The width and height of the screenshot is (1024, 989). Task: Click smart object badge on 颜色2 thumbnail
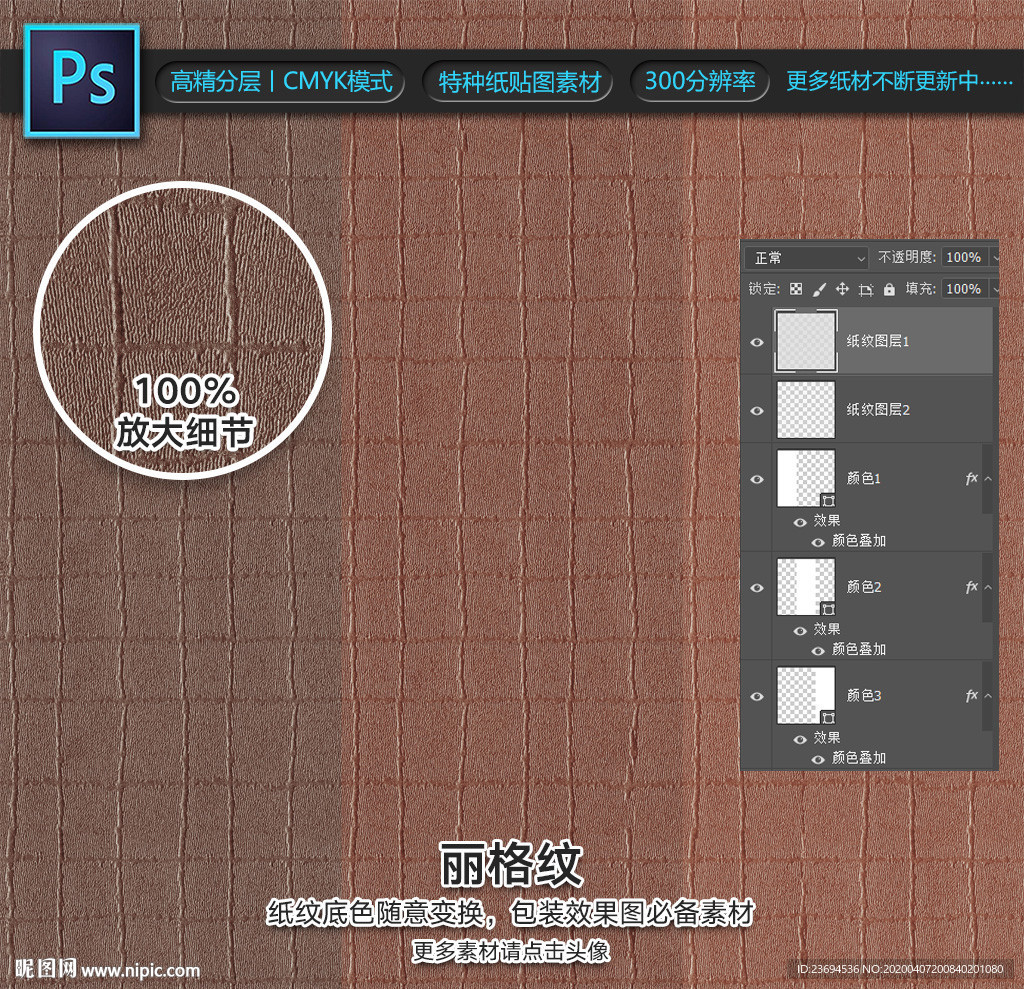827,609
